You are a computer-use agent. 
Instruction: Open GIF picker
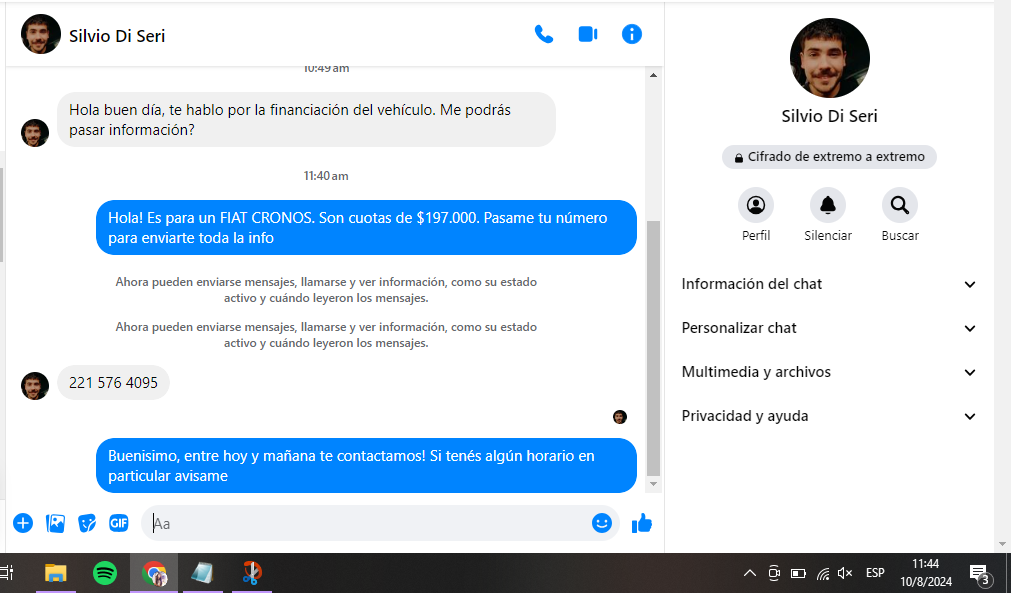[119, 523]
